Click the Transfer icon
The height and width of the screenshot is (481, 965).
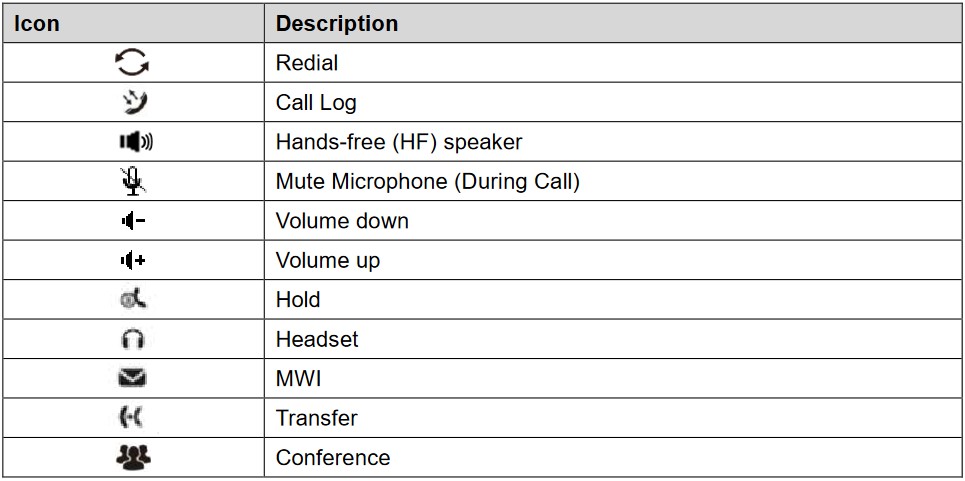[132, 418]
